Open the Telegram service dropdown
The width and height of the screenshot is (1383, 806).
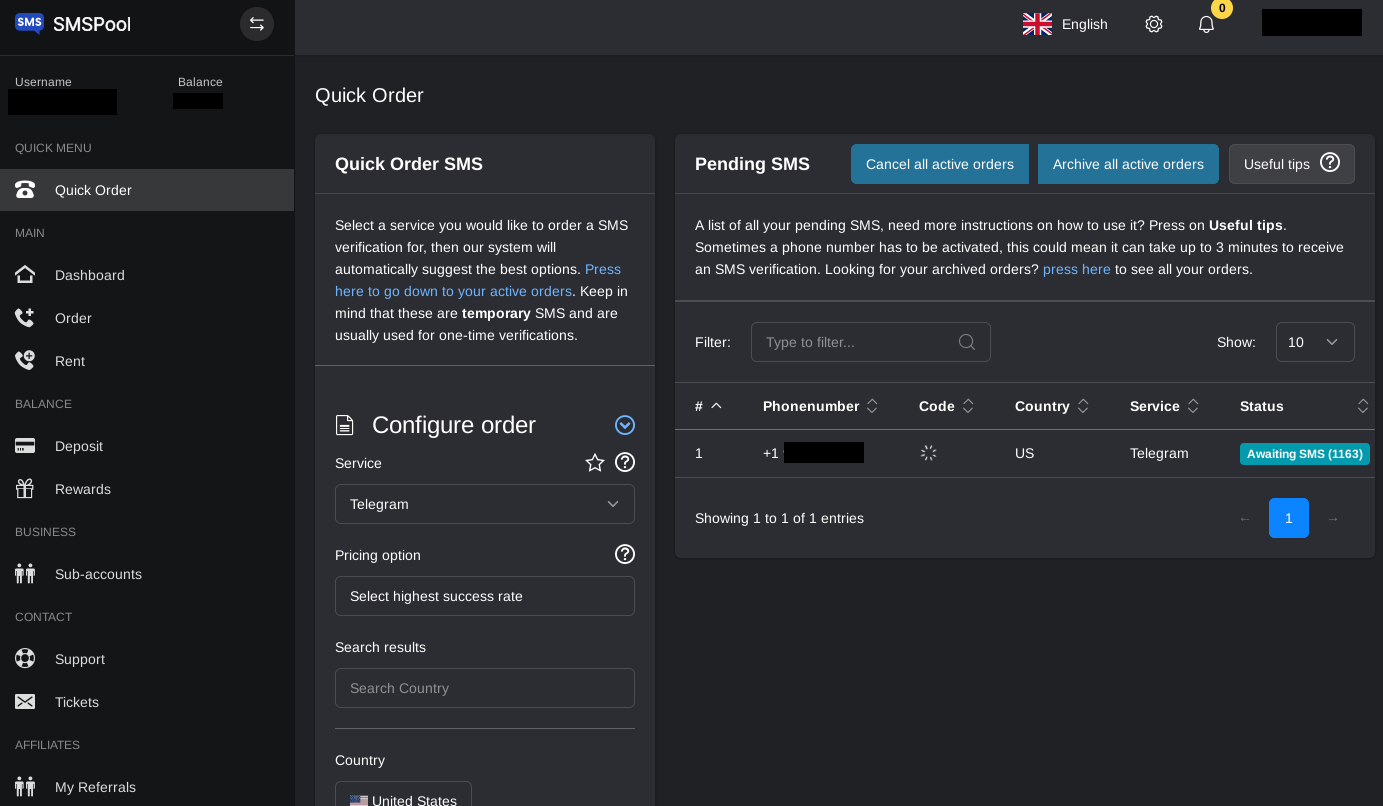click(x=484, y=504)
